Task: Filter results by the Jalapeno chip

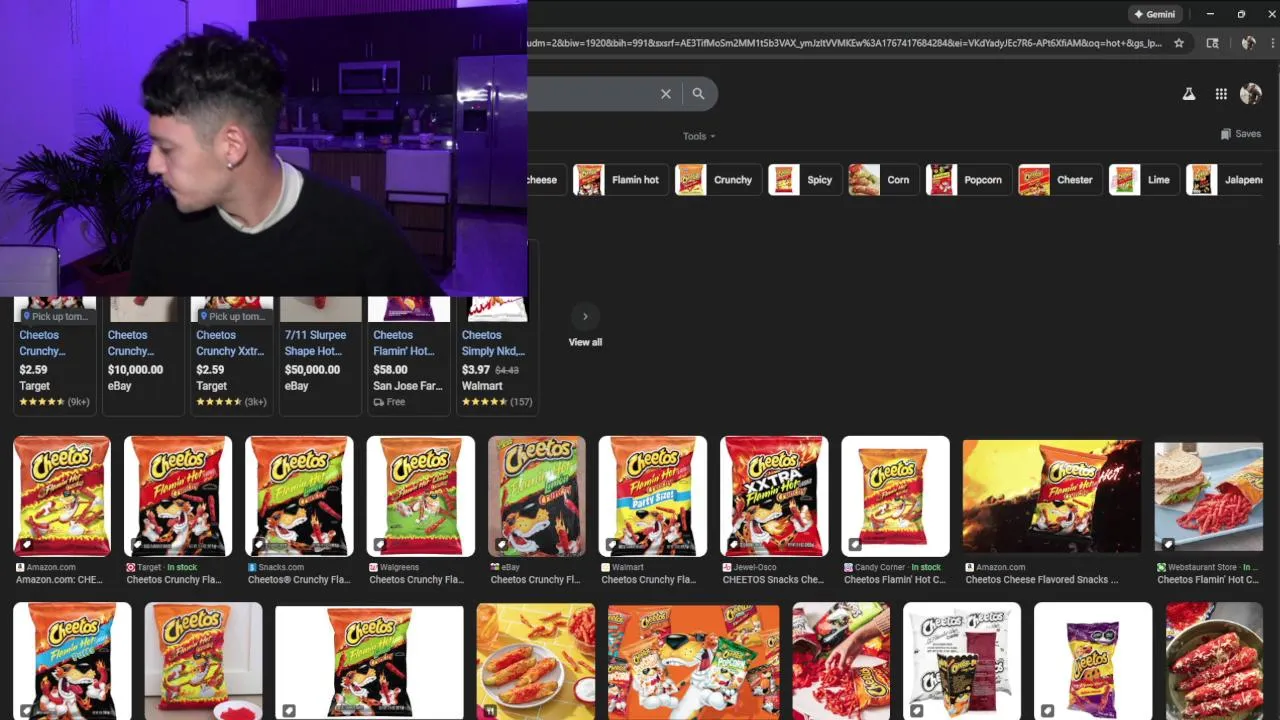Action: point(1225,180)
